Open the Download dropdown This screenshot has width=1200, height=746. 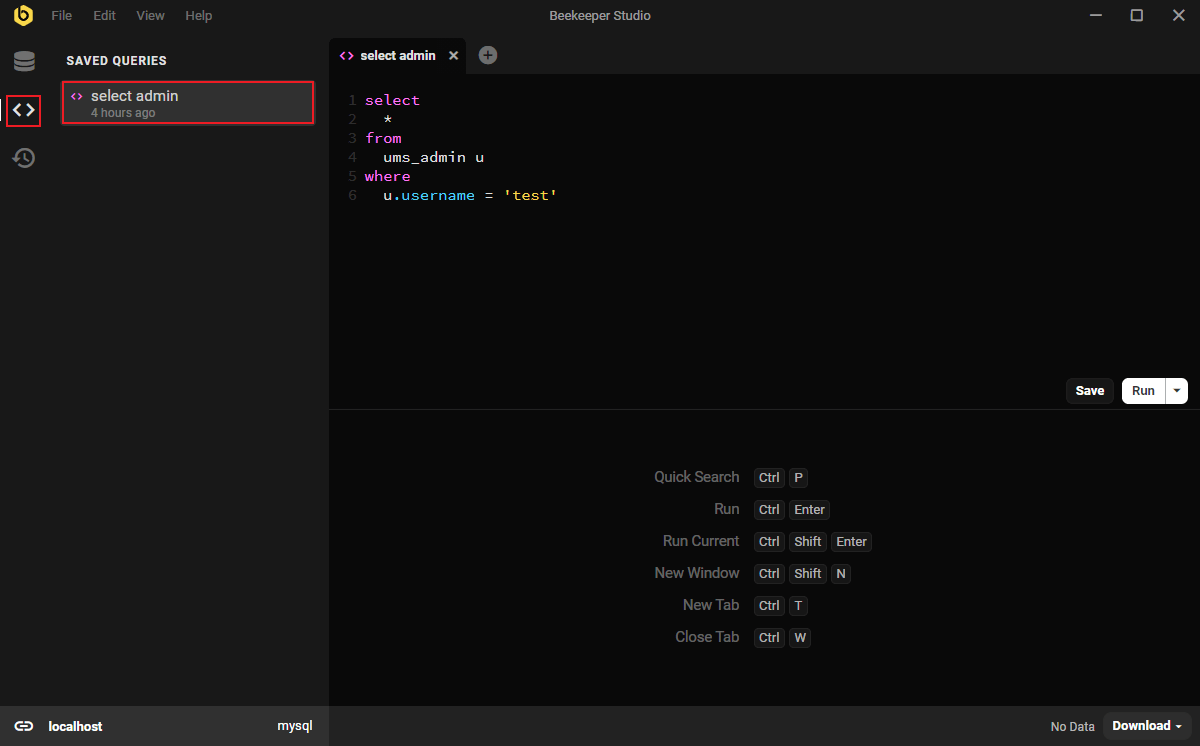click(x=1147, y=726)
